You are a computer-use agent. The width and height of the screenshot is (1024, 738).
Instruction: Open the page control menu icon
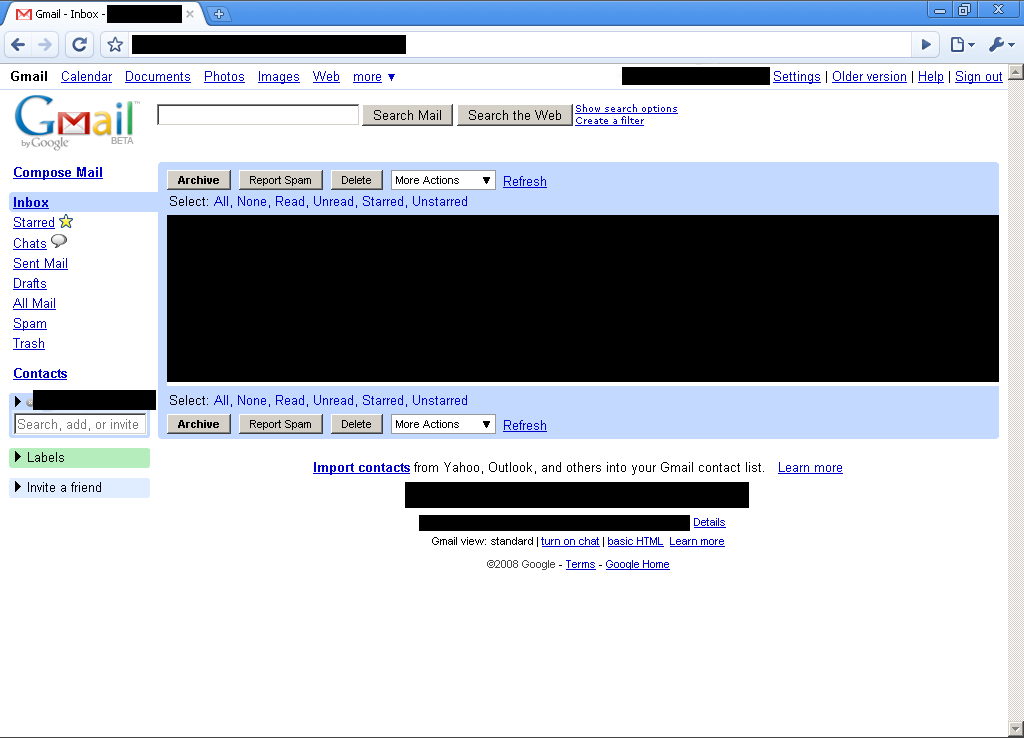click(x=961, y=44)
